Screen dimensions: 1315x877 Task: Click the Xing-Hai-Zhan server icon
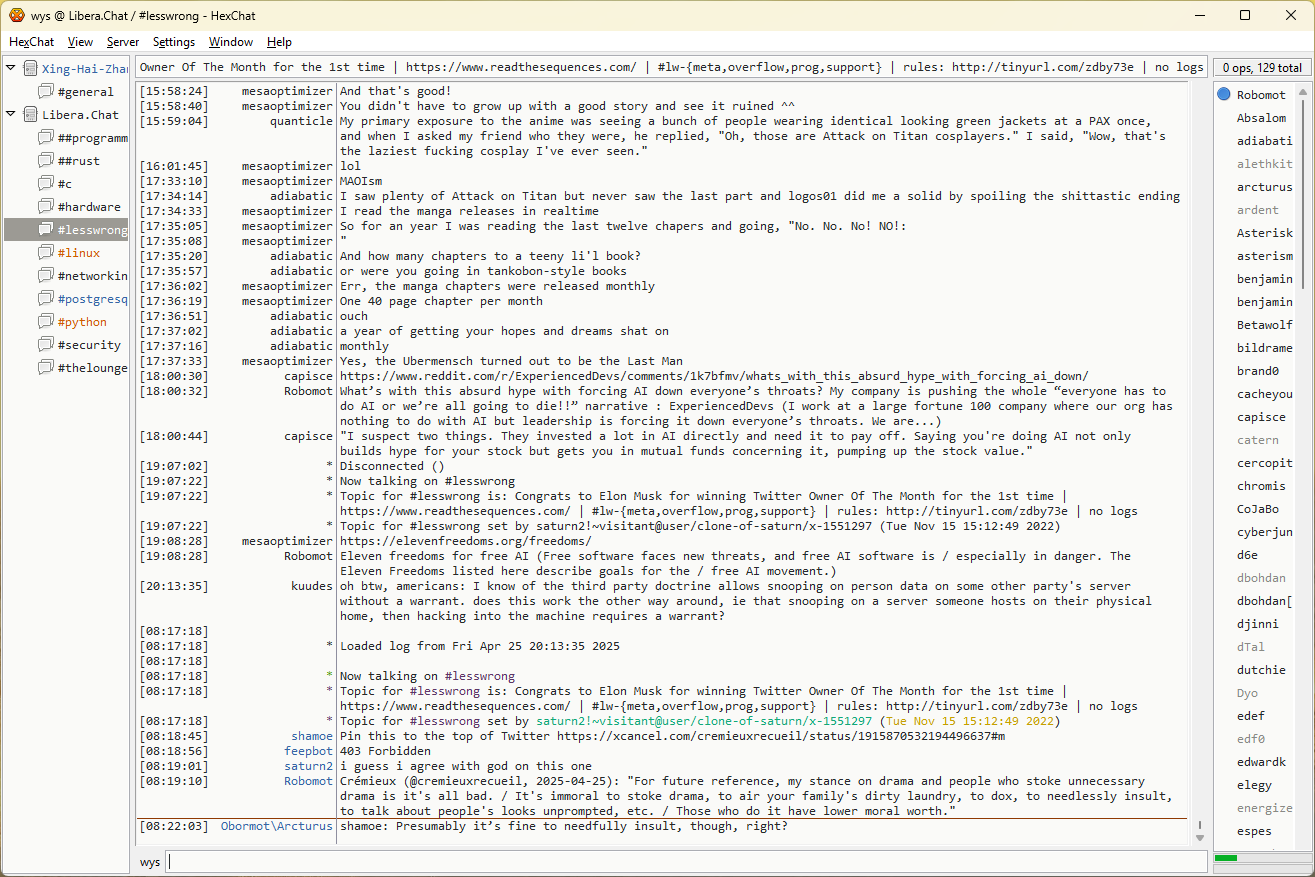pyautogui.click(x=30, y=69)
